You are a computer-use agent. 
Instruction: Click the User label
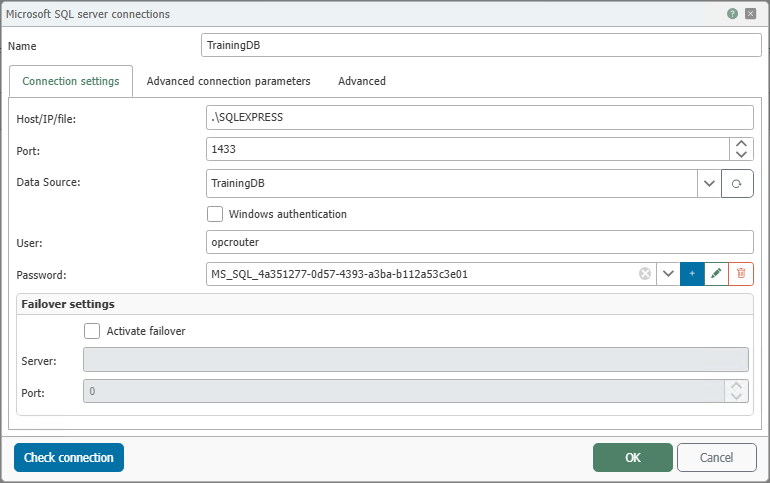pyautogui.click(x=29, y=243)
